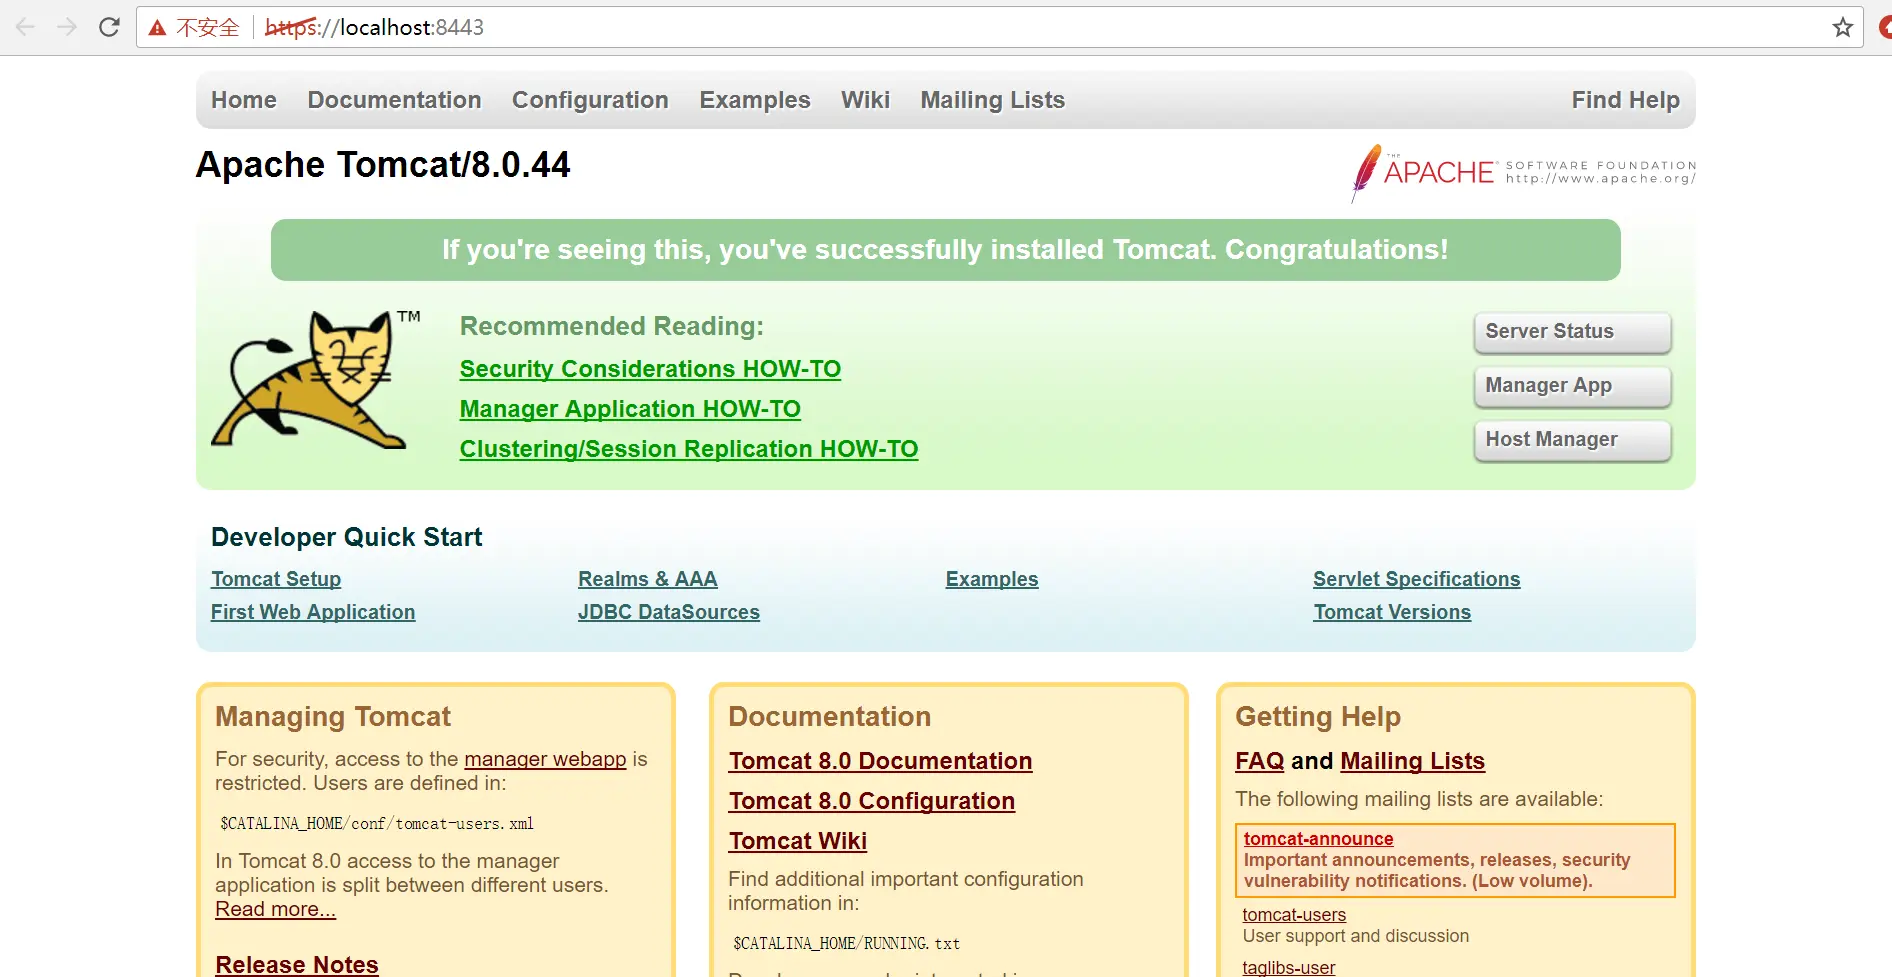Click the $CATALINA_HOME/conf/tomcat-users.xml path text

pos(377,824)
